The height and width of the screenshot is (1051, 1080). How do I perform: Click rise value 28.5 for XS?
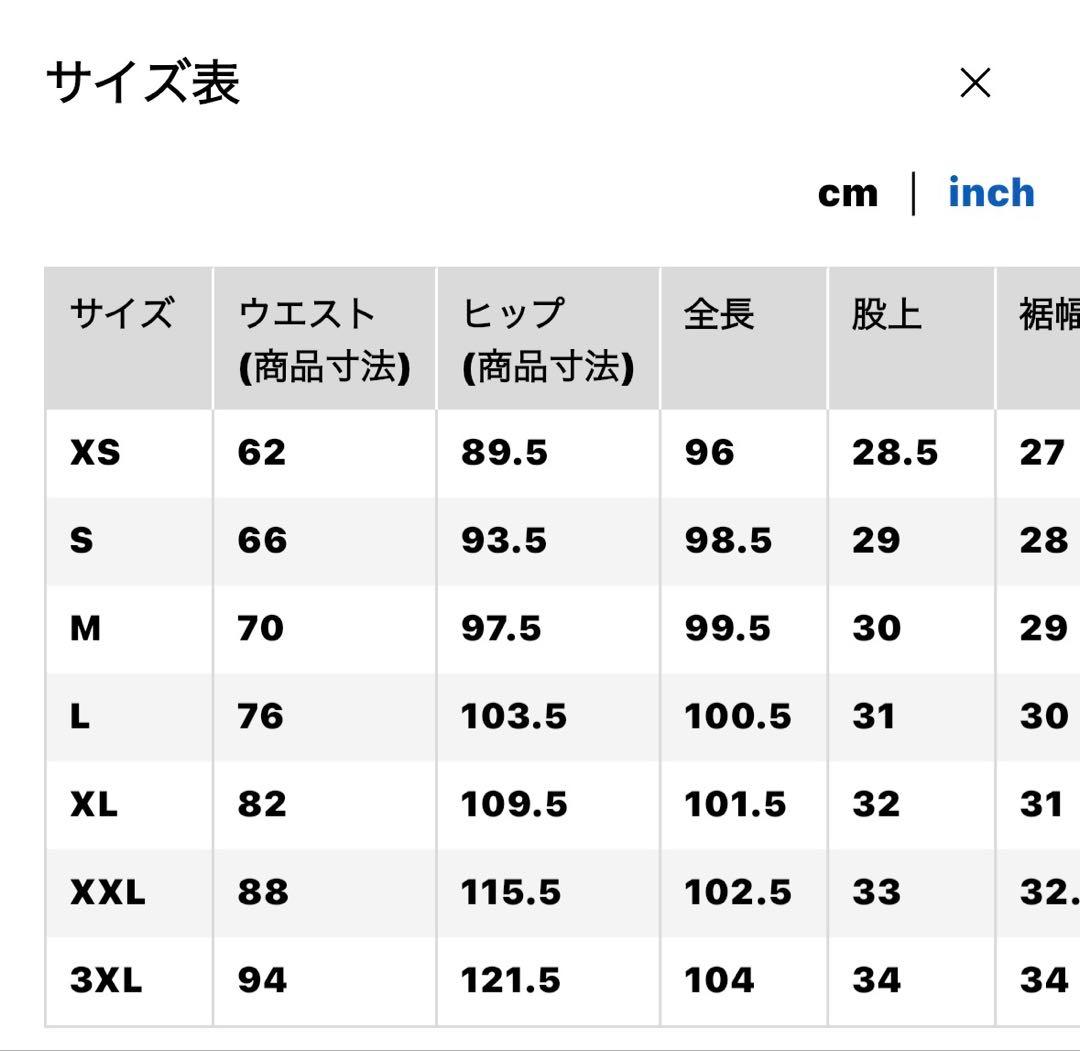pyautogui.click(x=895, y=452)
